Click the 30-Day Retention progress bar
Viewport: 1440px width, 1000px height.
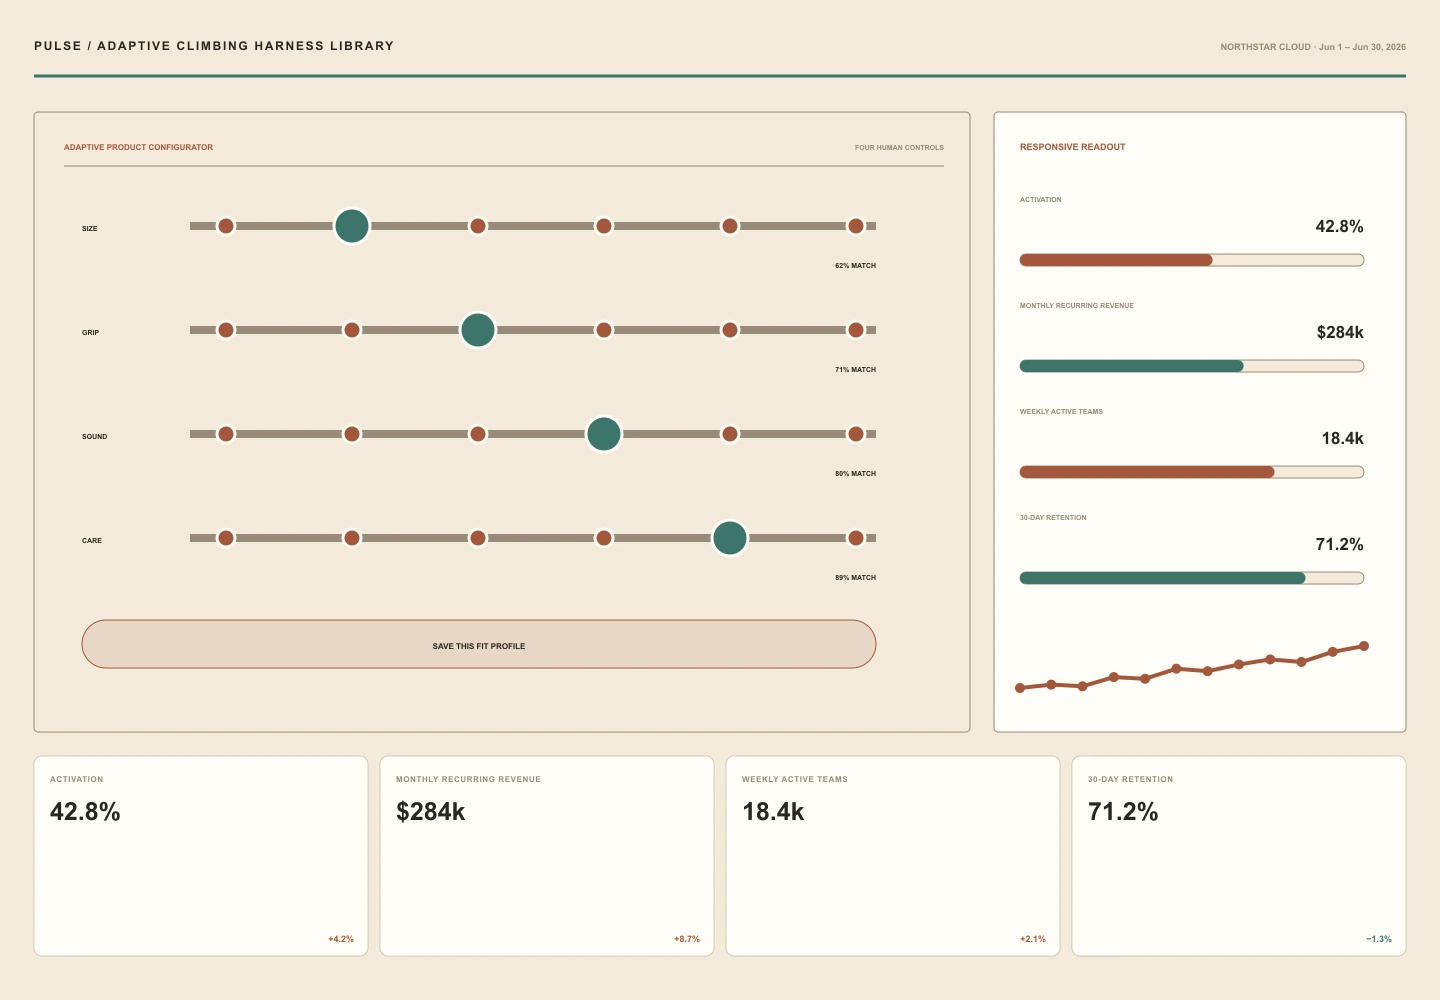[x=1192, y=578]
